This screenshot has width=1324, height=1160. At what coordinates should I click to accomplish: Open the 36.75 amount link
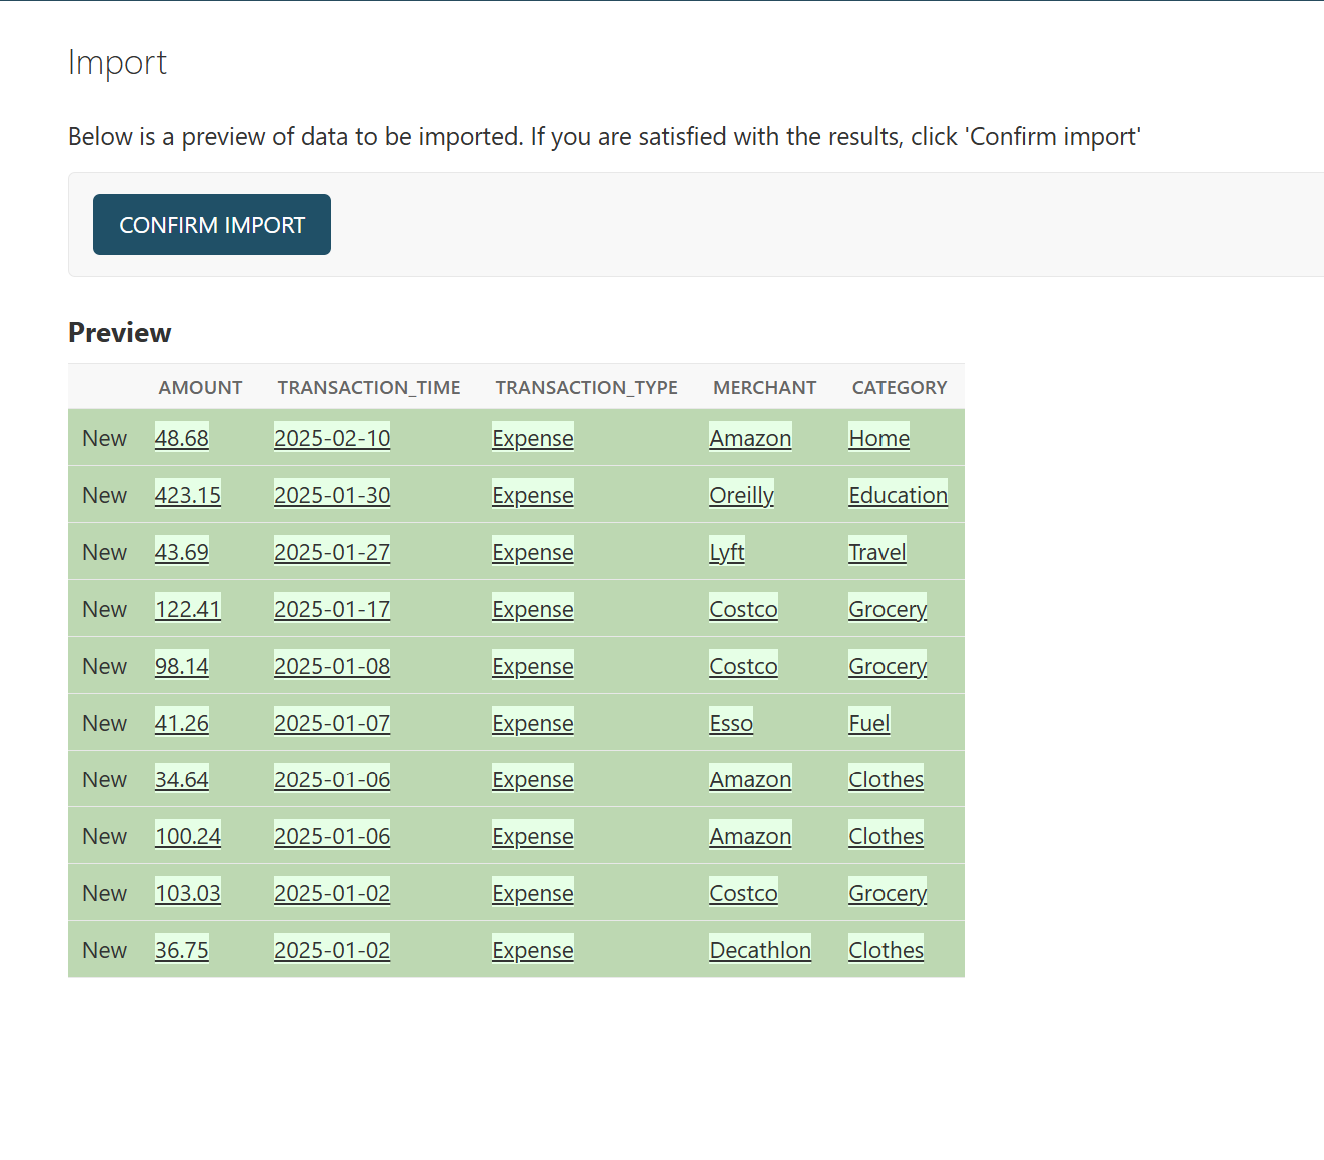click(182, 950)
